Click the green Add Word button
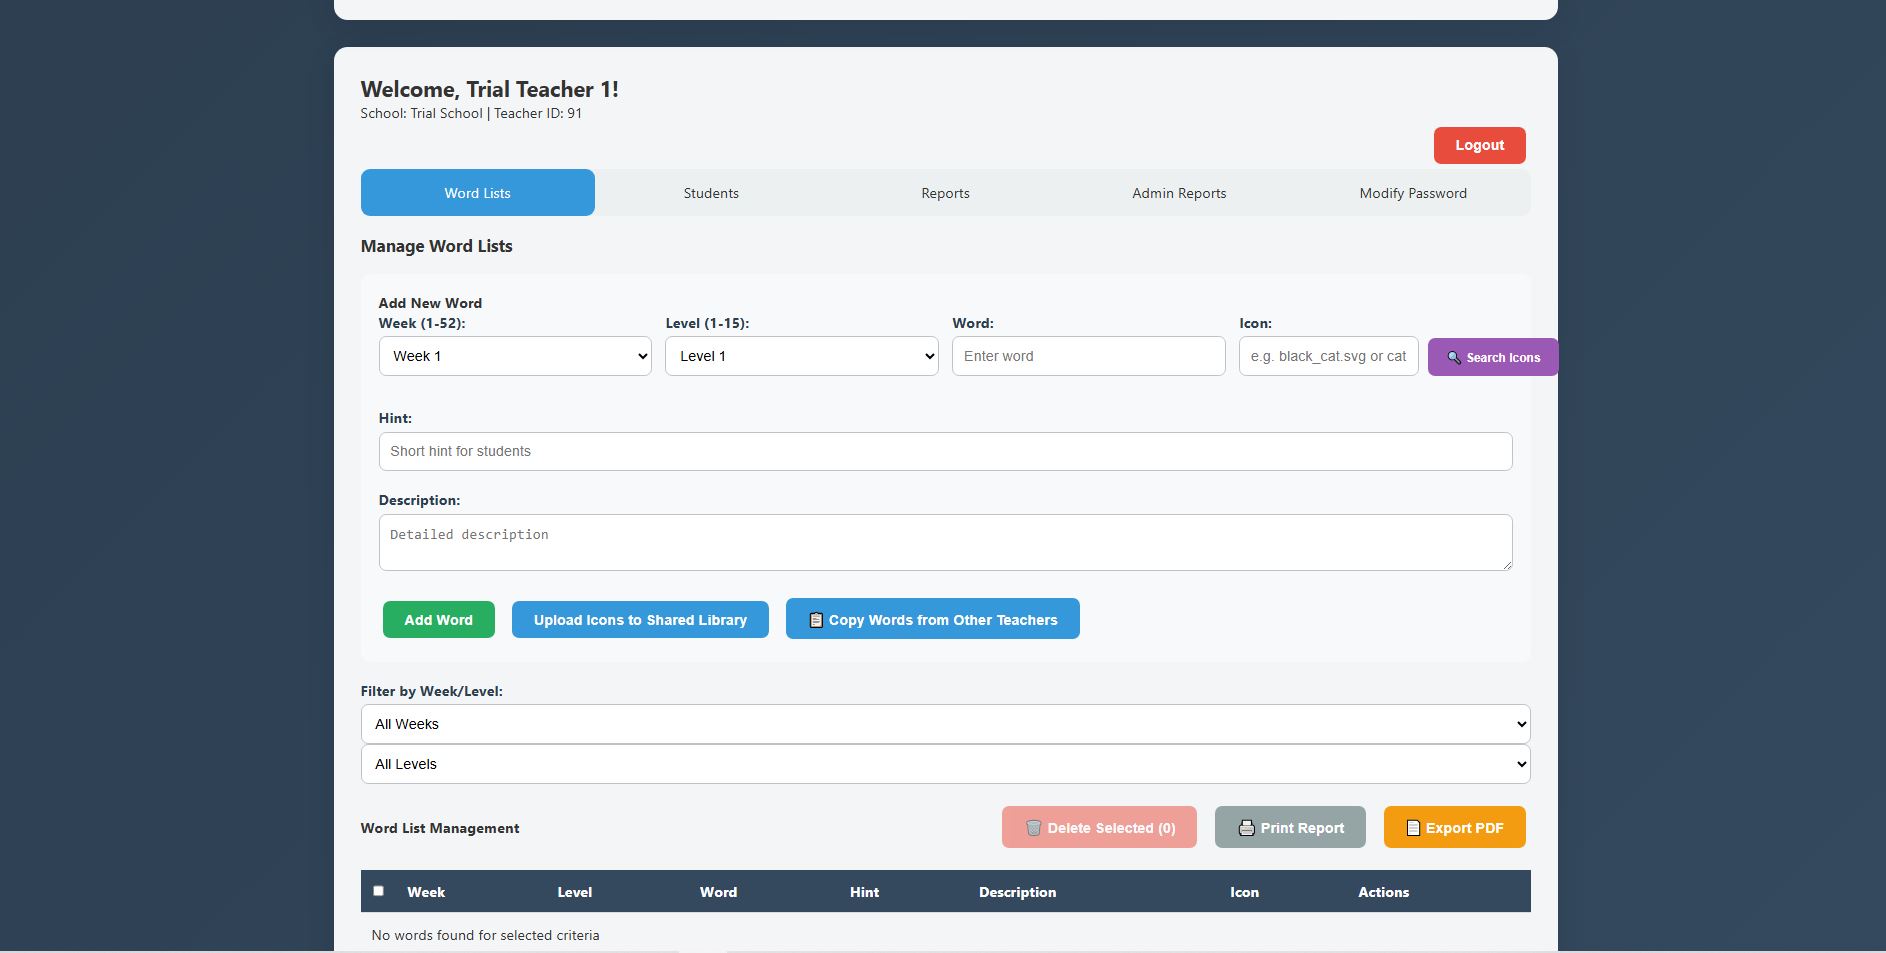This screenshot has width=1886, height=953. pos(438,619)
